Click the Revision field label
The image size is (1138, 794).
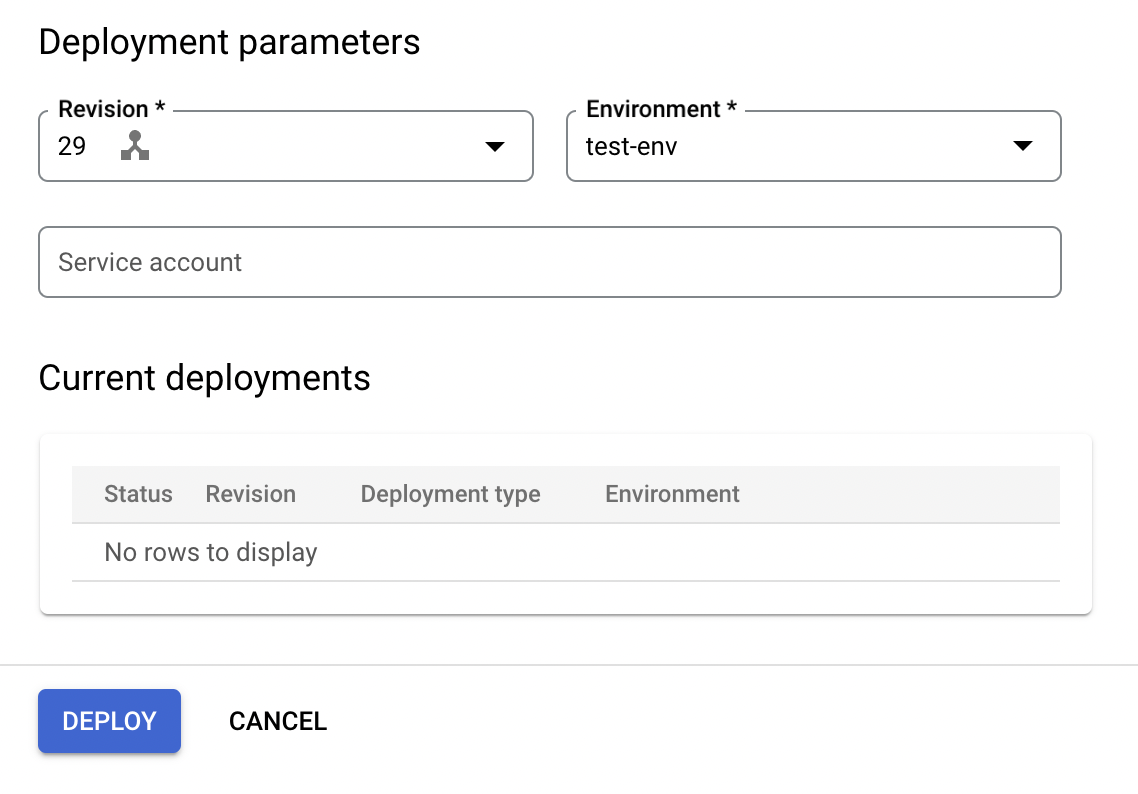tap(103, 109)
